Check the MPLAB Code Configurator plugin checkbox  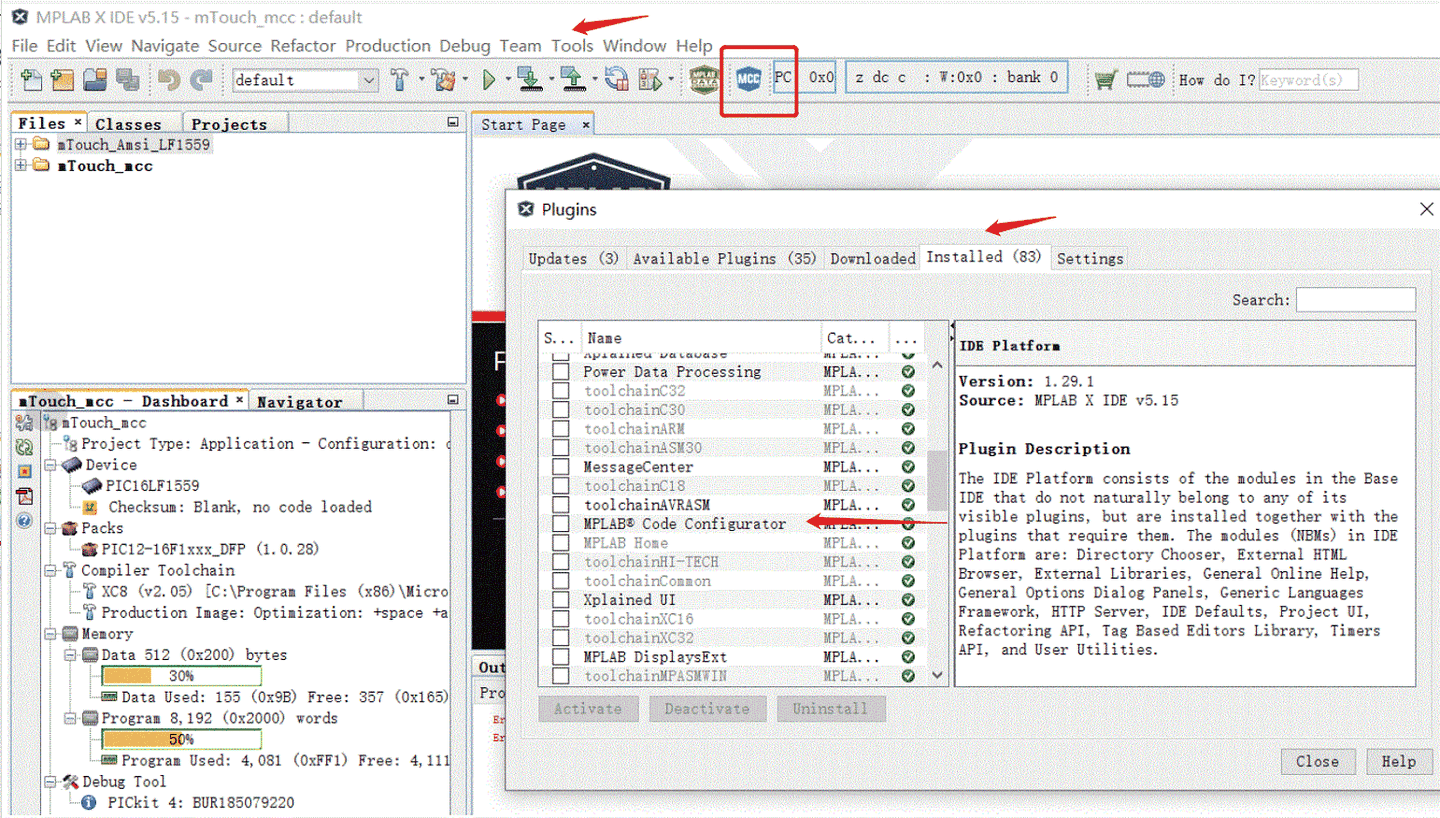click(561, 524)
